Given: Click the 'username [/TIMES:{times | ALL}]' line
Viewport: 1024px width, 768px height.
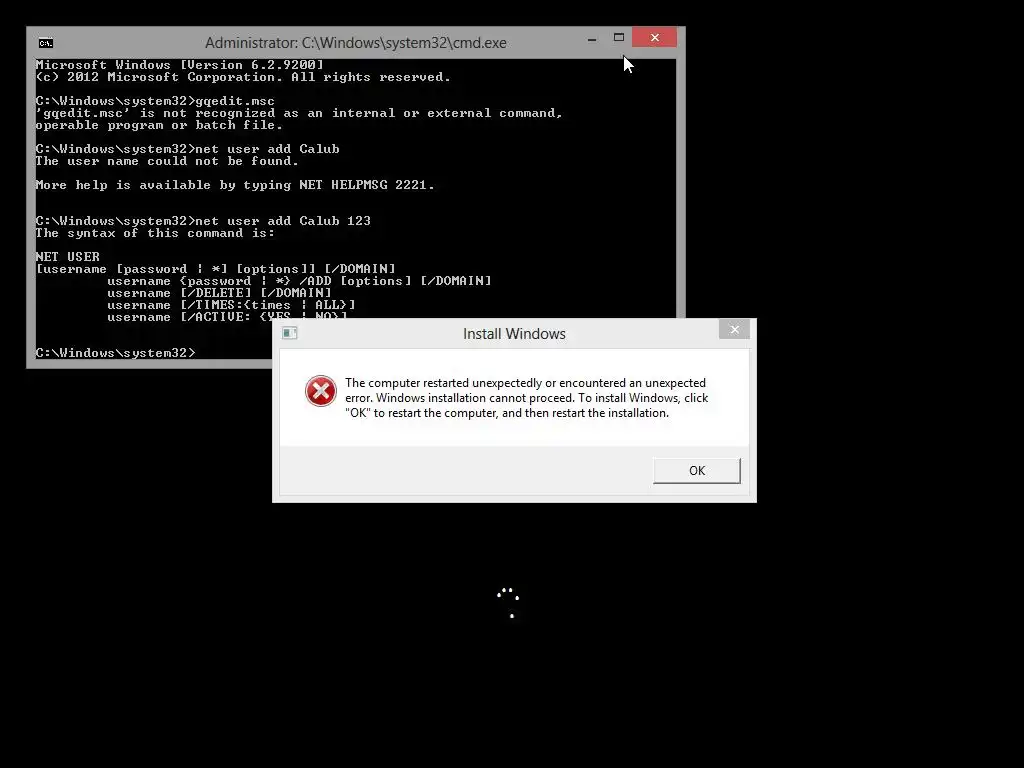Looking at the screenshot, I should [x=231, y=305].
